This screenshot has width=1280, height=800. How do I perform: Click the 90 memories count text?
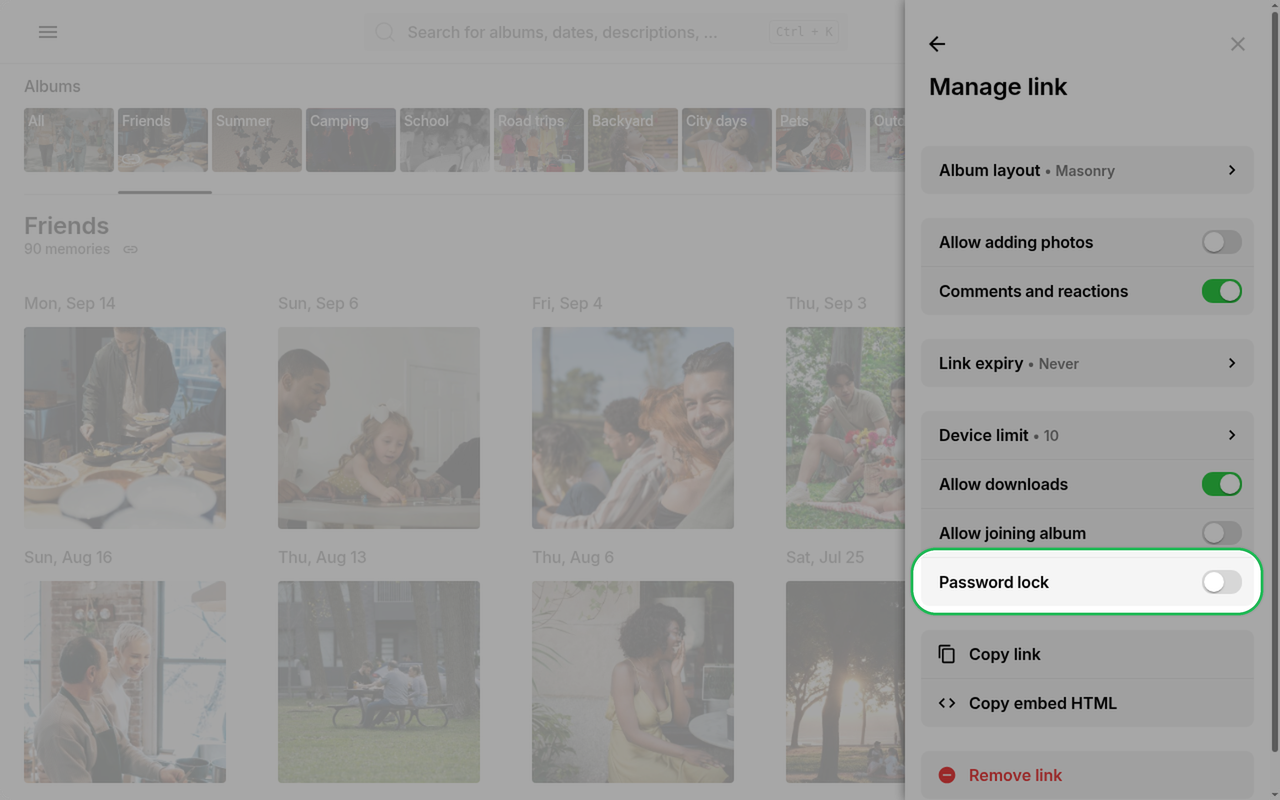[67, 249]
